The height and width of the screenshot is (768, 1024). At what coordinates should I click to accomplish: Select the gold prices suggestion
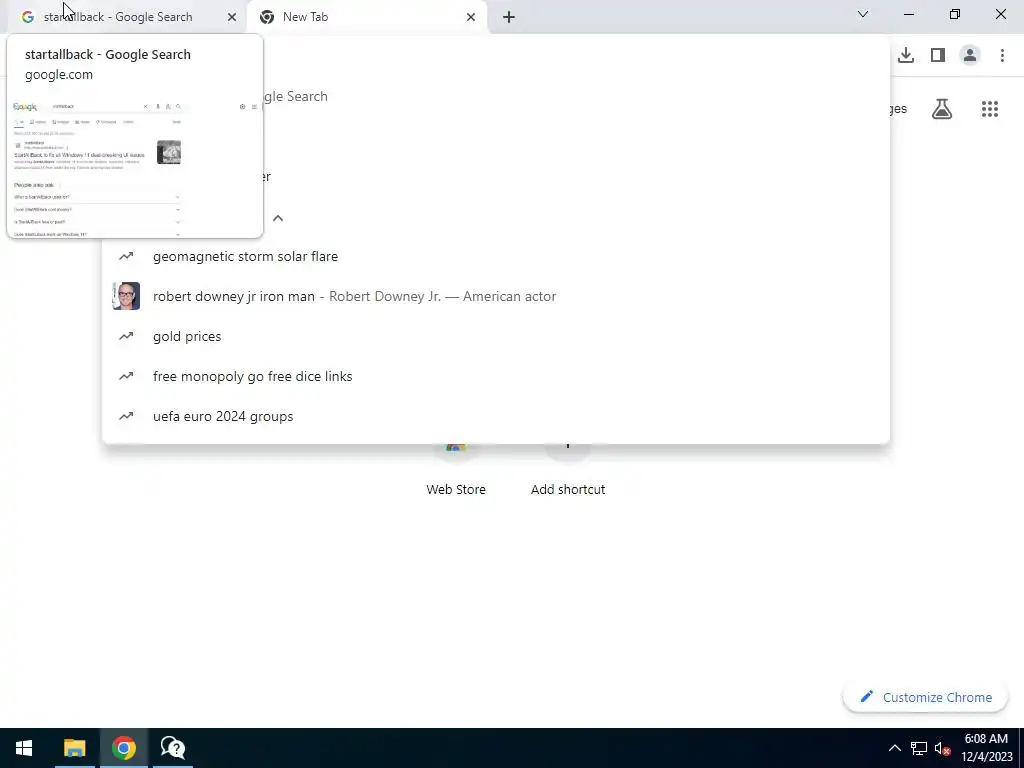tap(496, 336)
